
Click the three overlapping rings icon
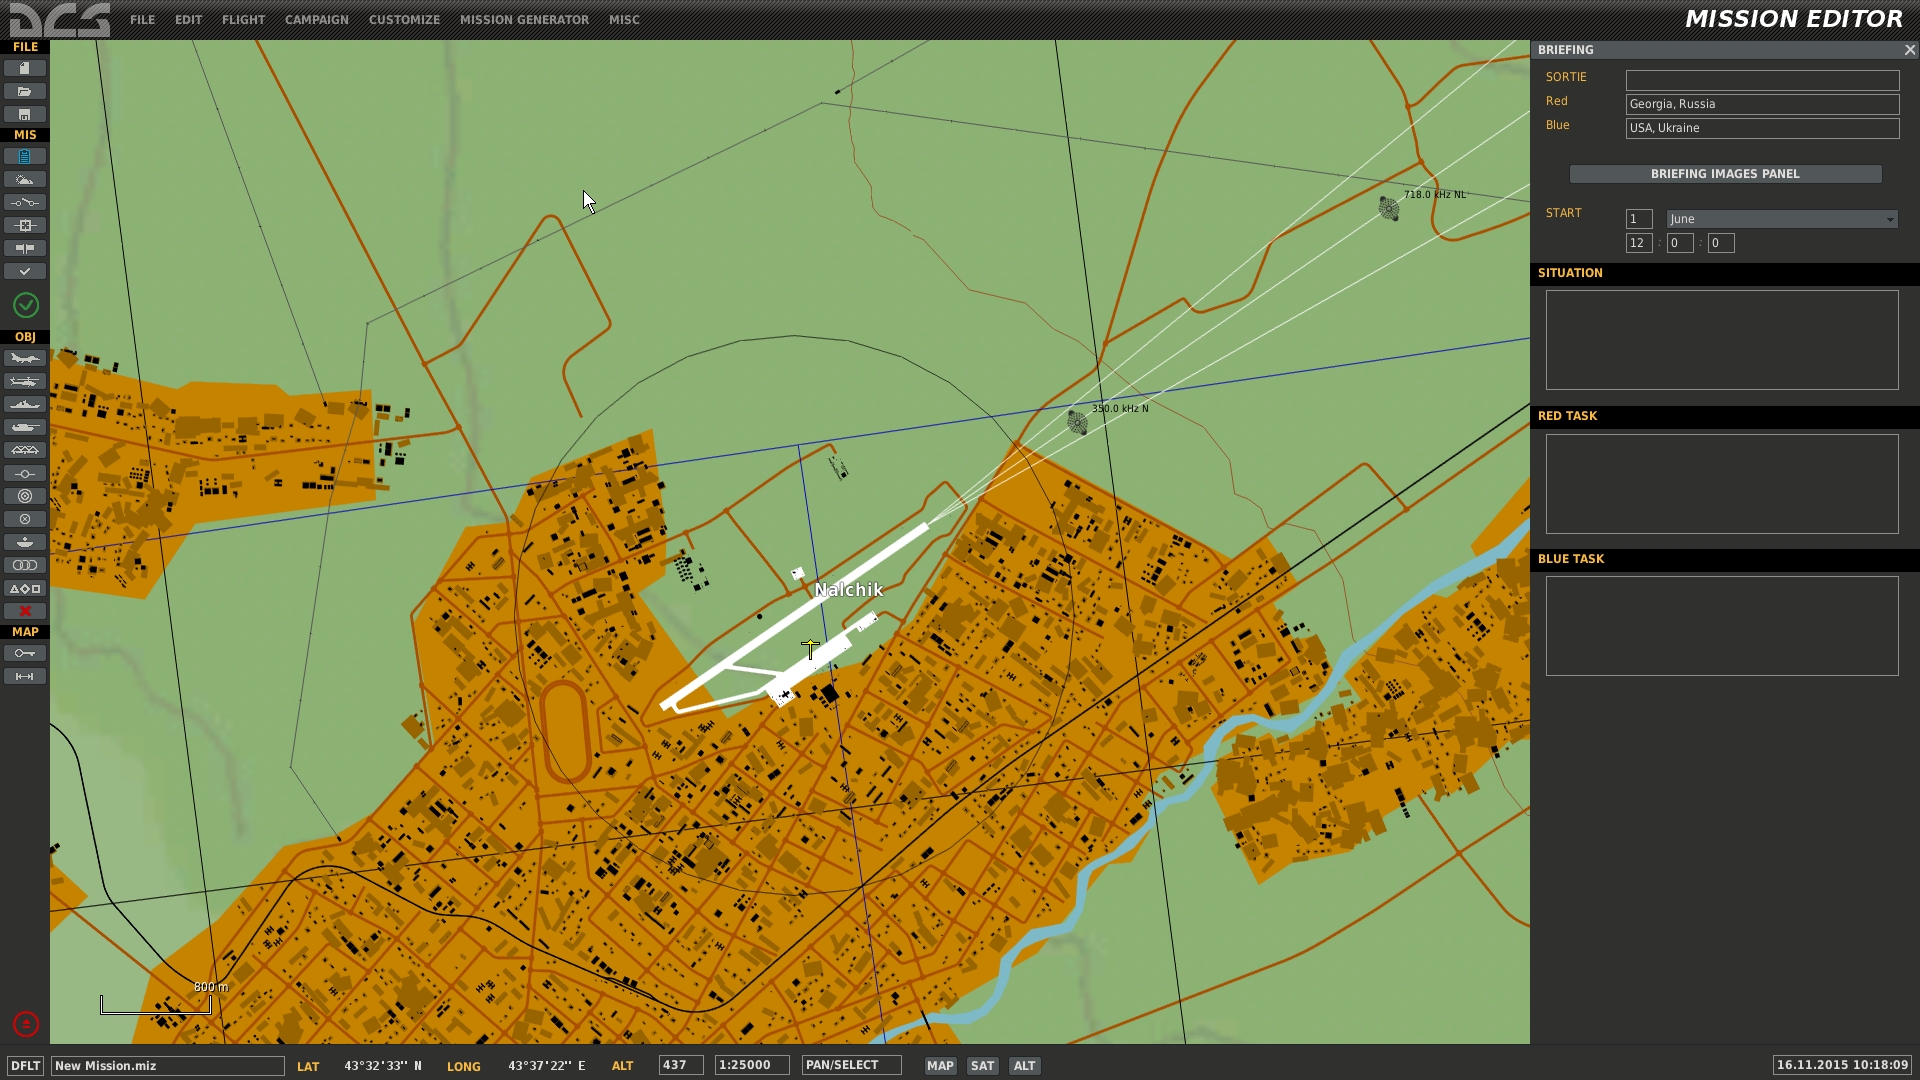point(25,565)
